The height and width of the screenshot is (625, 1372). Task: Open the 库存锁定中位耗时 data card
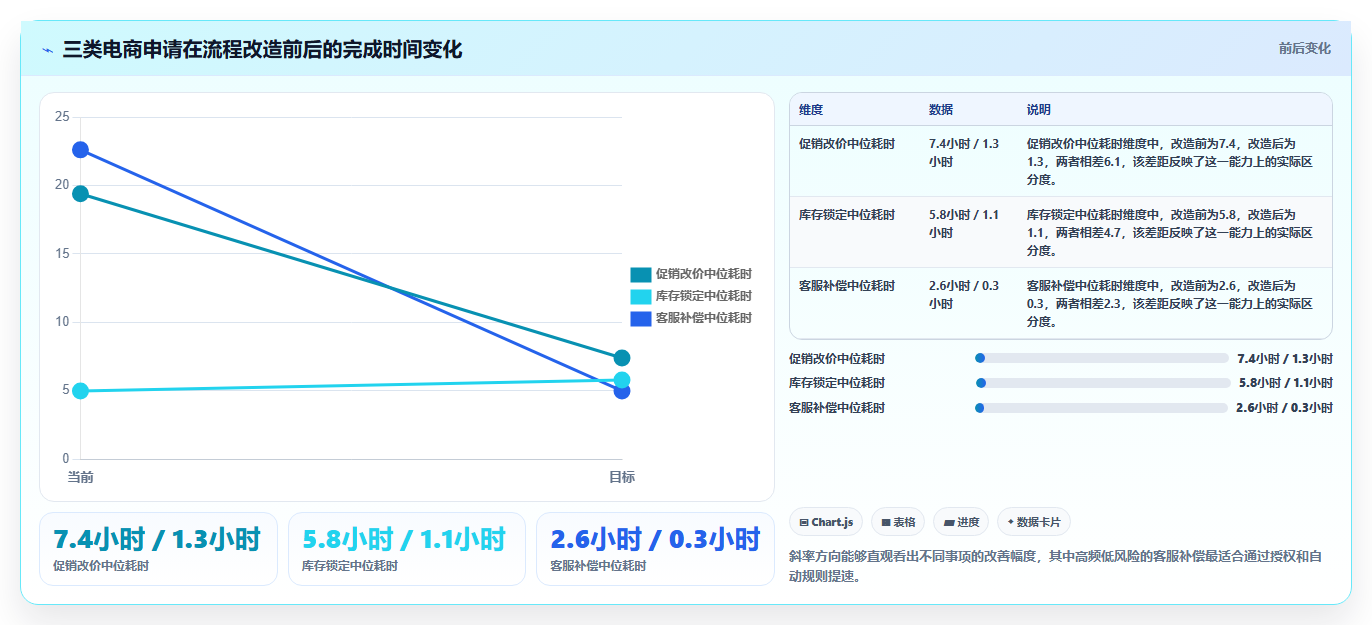tap(407, 549)
